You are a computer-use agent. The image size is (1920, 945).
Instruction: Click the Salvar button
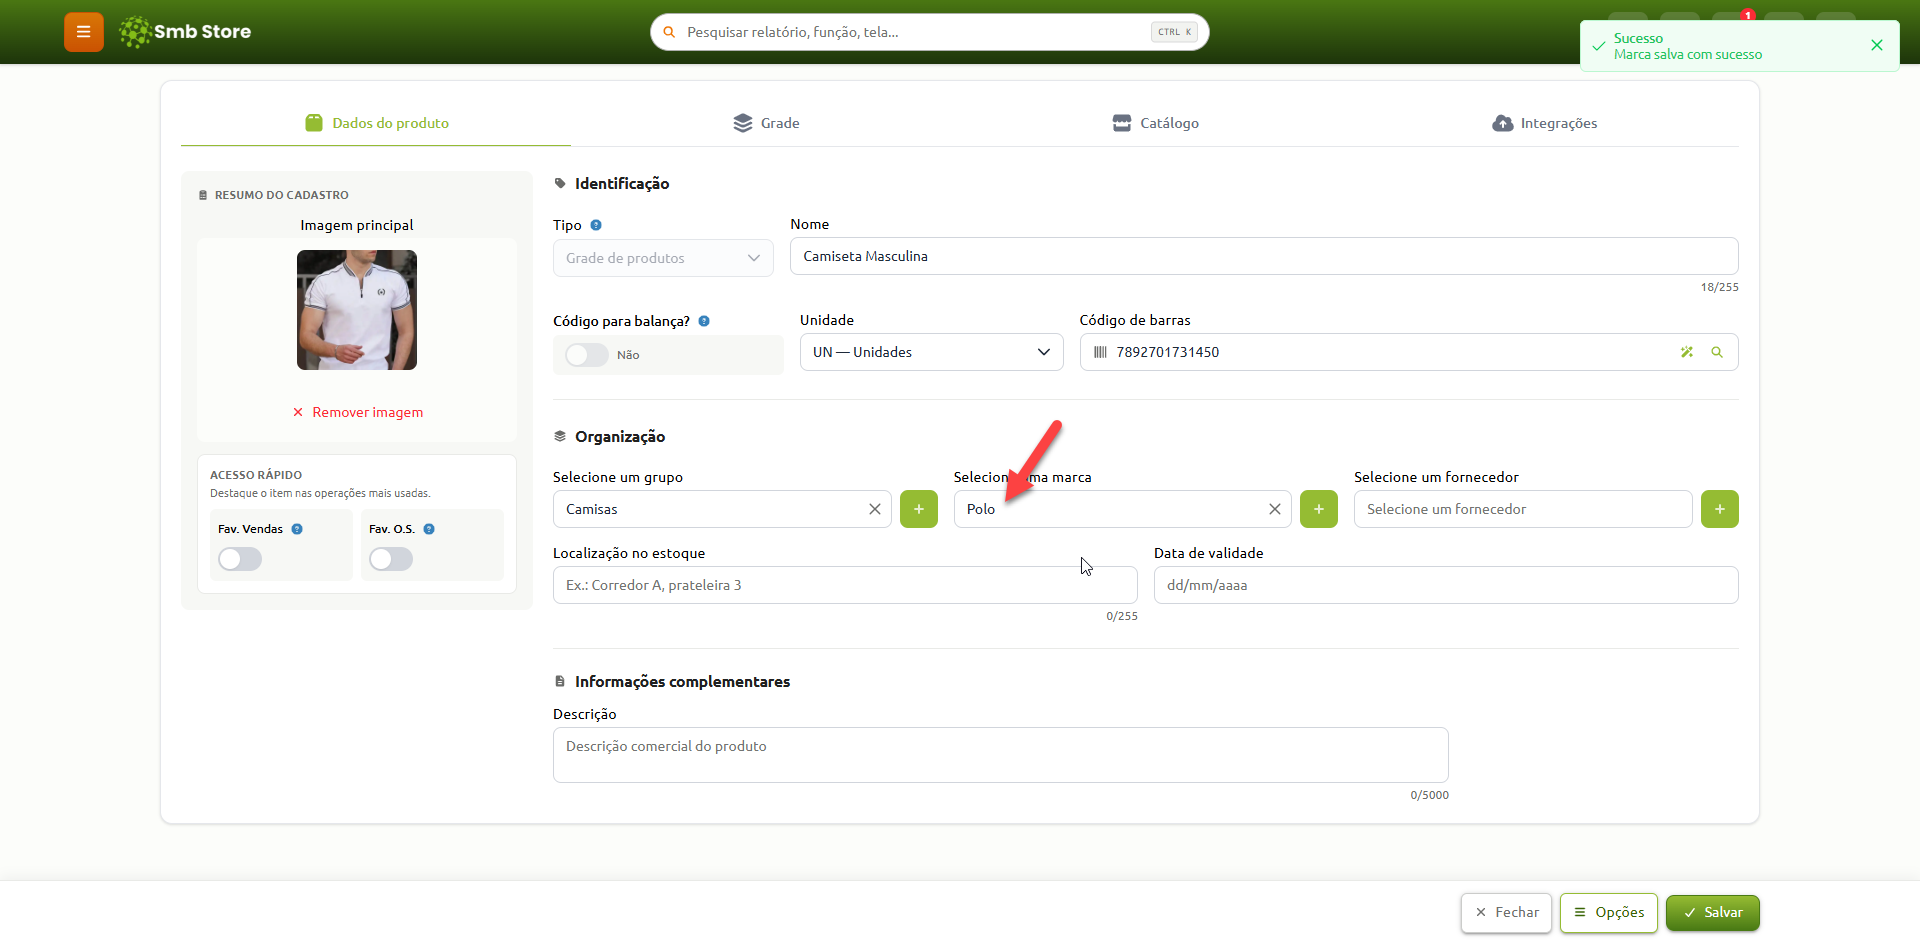click(1713, 912)
